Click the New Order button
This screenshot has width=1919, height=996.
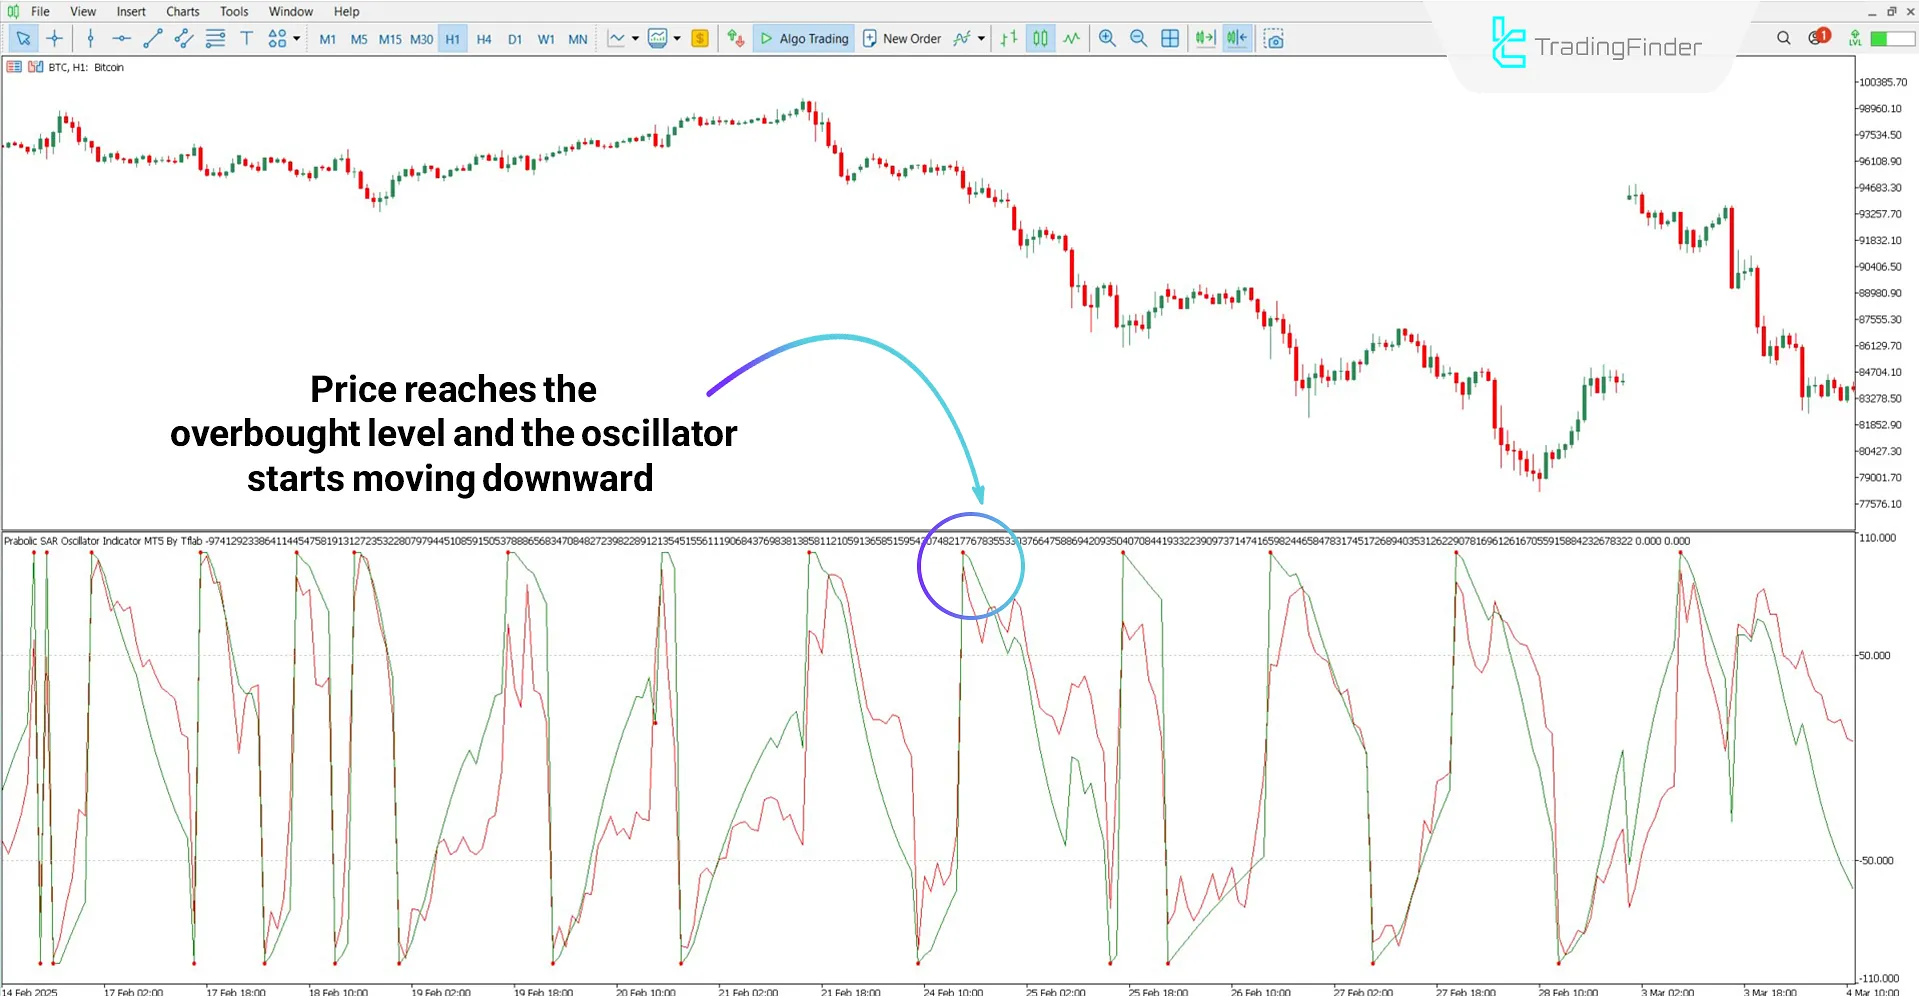(x=902, y=38)
